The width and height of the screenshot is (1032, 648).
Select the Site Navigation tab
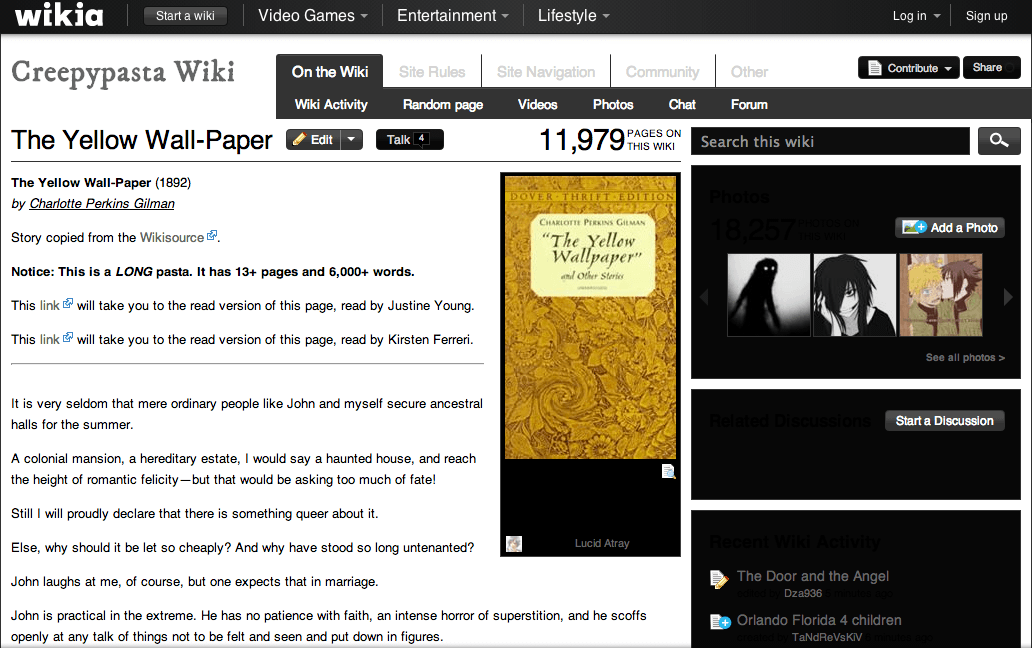point(546,72)
